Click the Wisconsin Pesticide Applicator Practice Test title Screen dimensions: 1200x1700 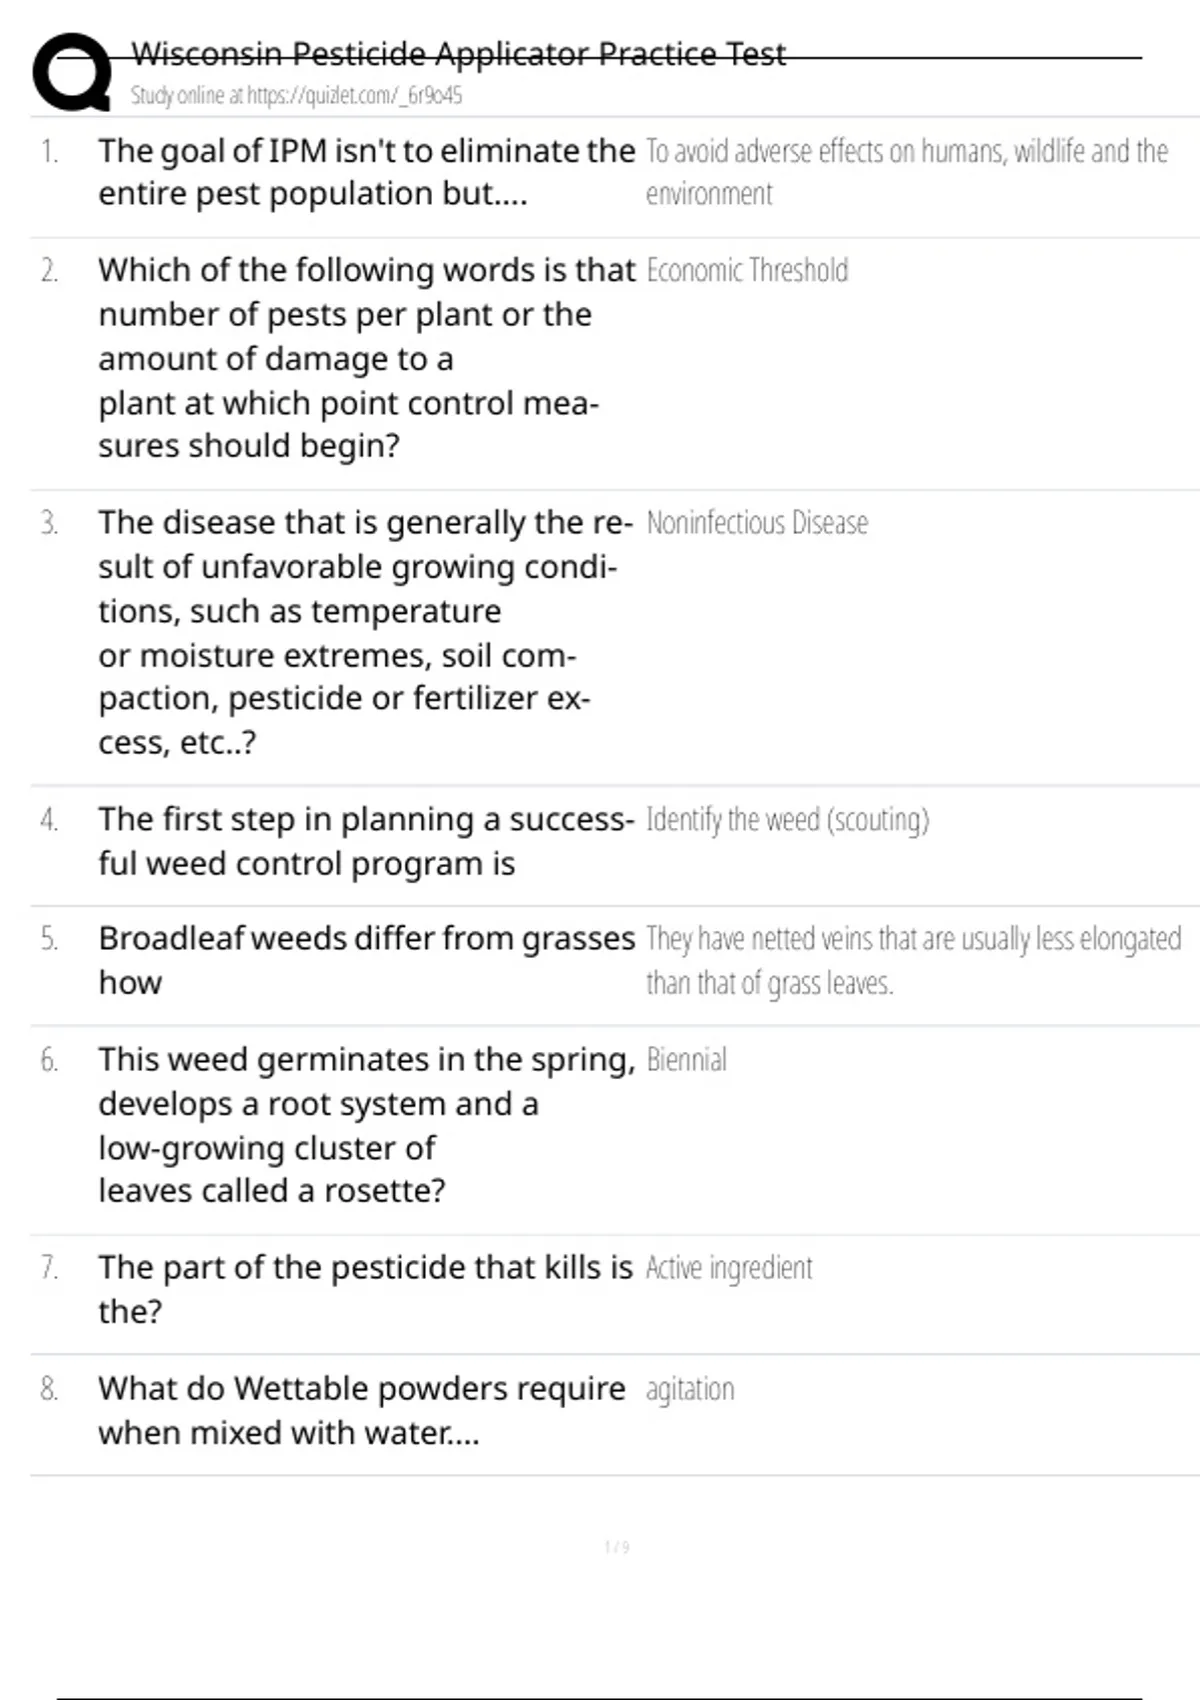pos(458,54)
